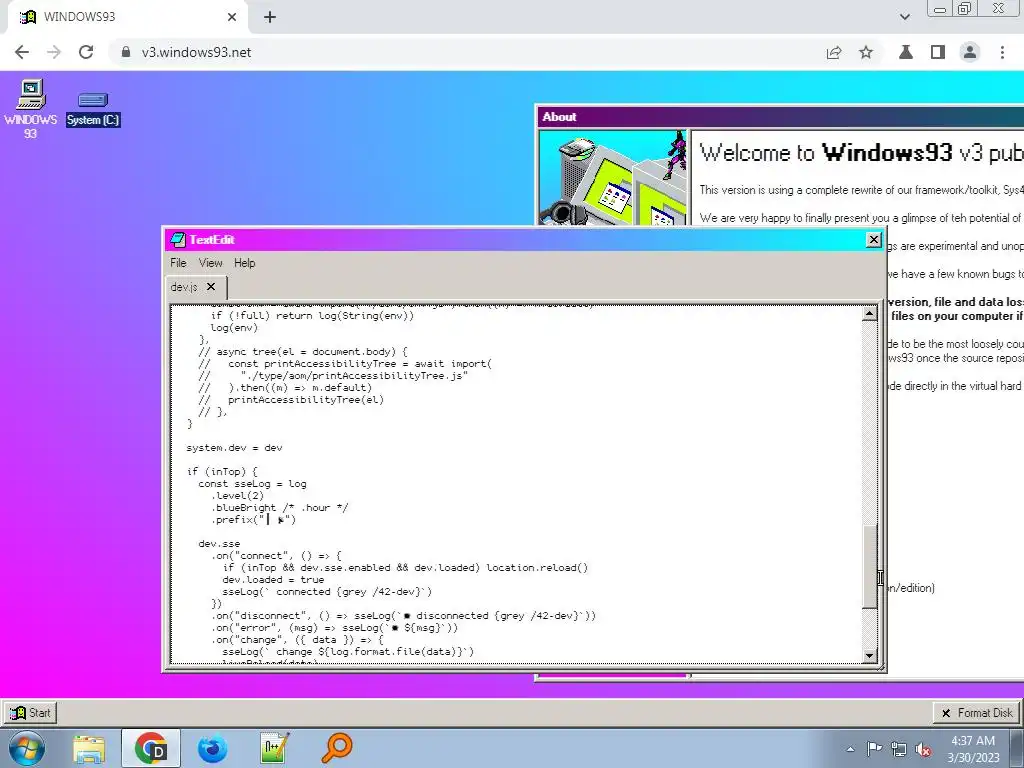
Task: Open the WINDOWS 93 desktop icon
Action: click(30, 108)
